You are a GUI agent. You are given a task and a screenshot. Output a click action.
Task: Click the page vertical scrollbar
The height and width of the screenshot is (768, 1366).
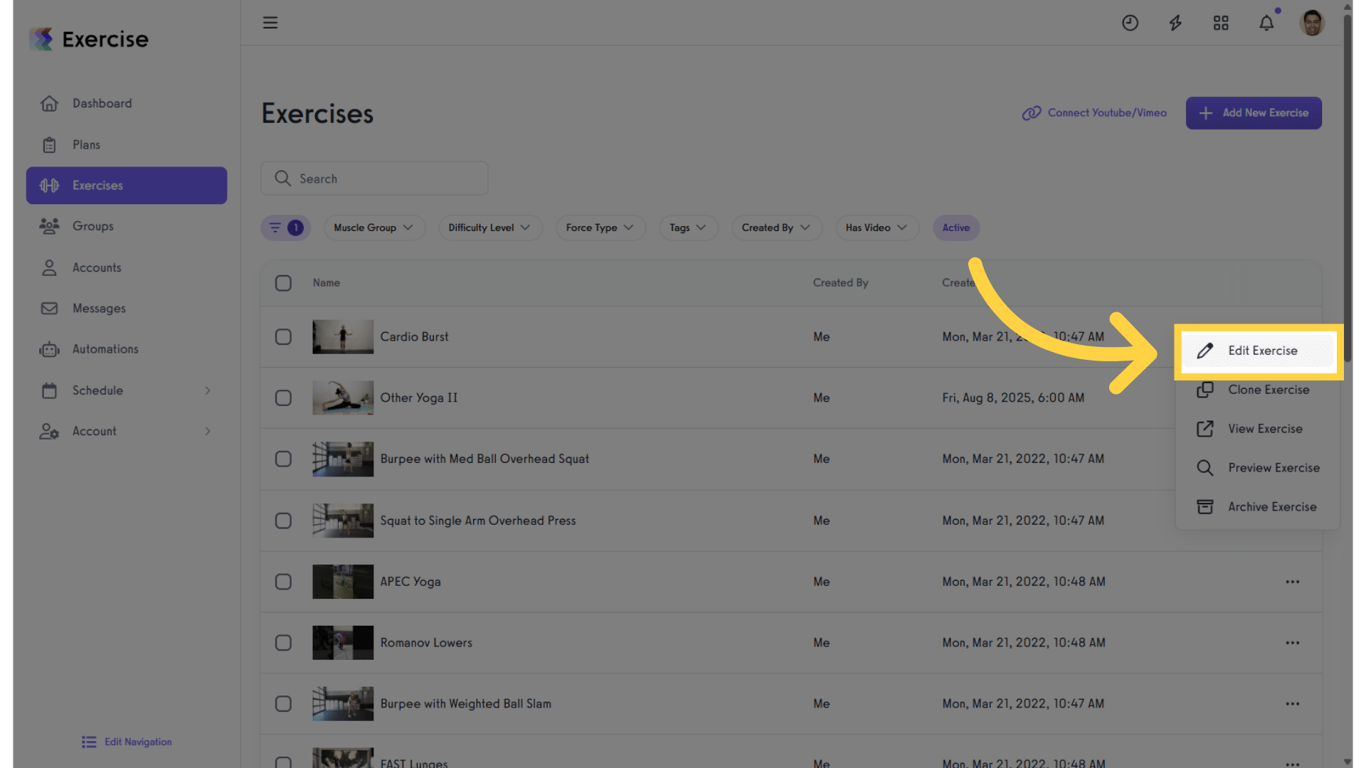pyautogui.click(x=1347, y=190)
